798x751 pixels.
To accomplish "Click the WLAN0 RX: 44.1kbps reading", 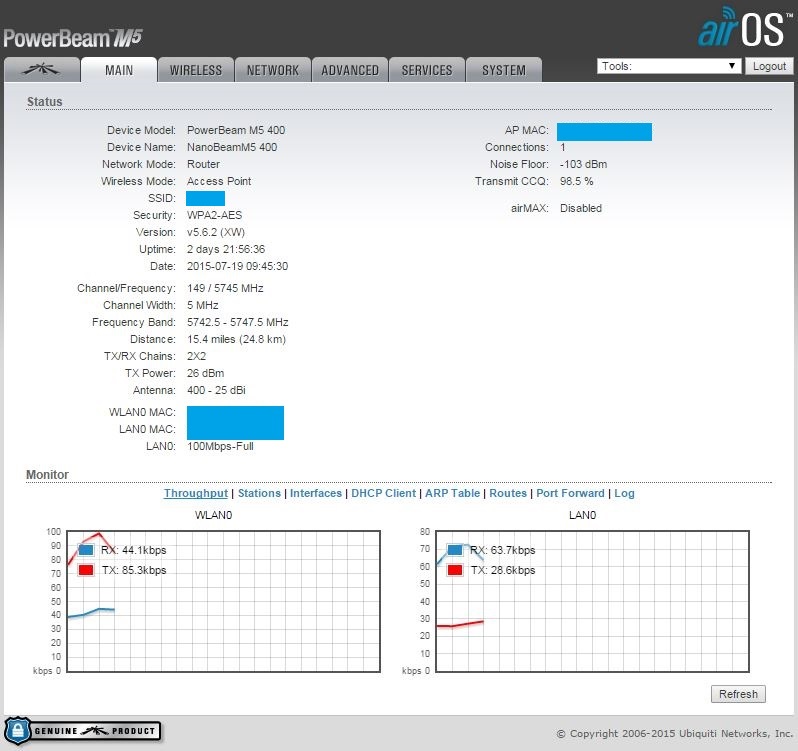I will 134,550.
